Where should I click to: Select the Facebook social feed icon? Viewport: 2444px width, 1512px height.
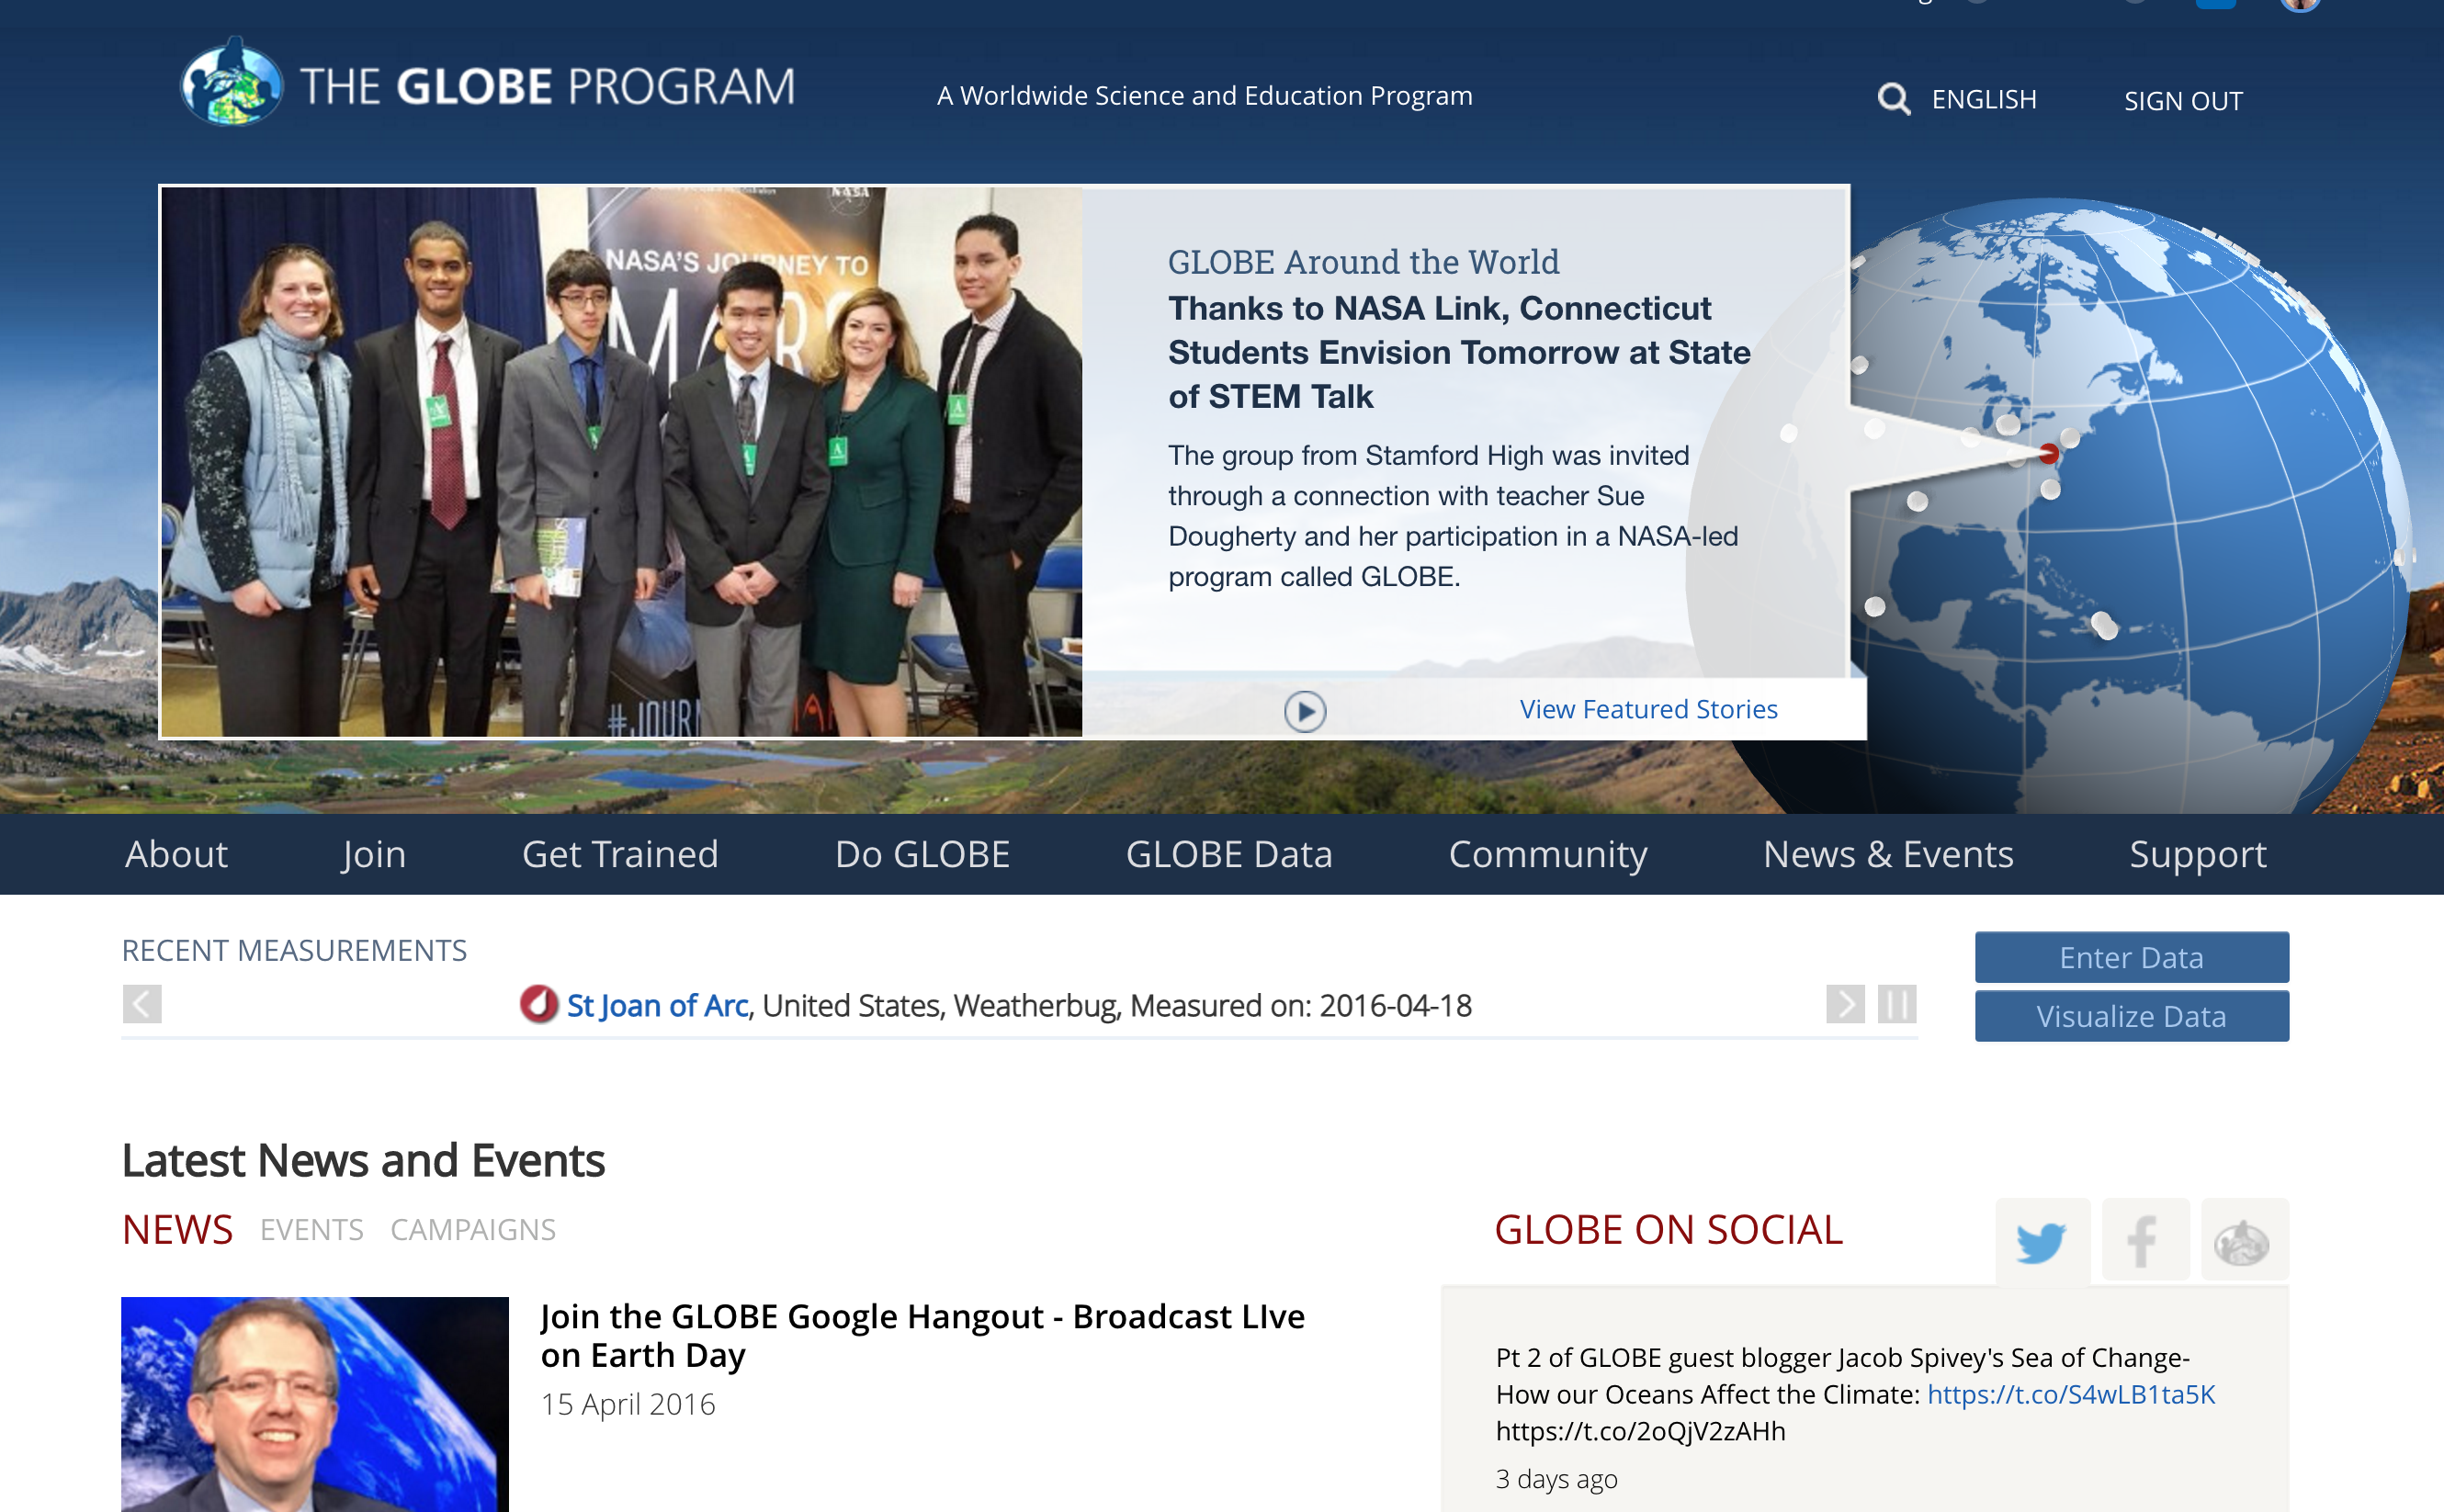click(x=2145, y=1239)
